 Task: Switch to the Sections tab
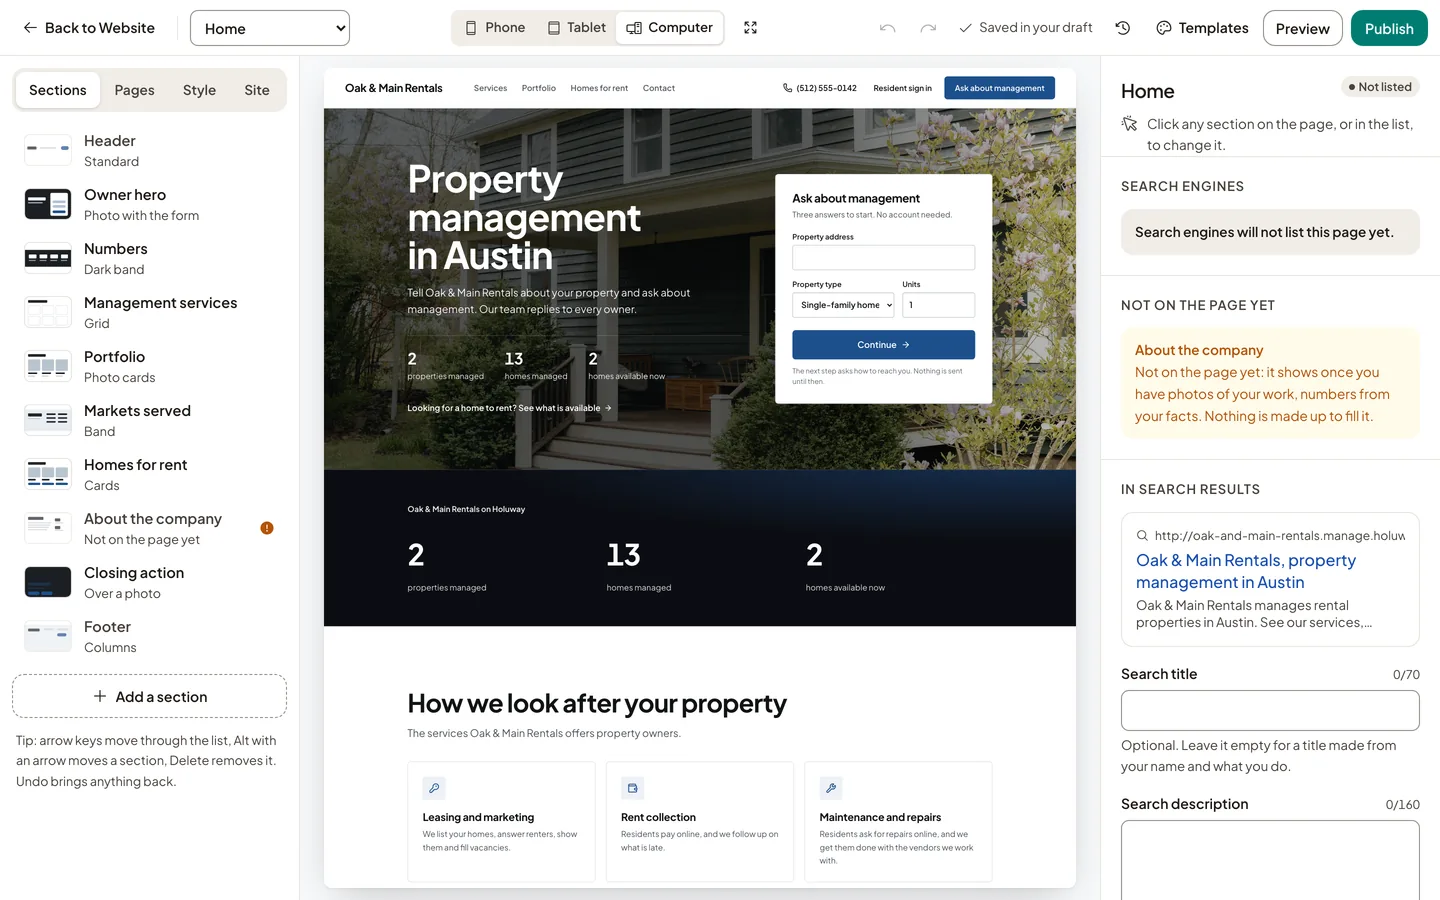(58, 90)
